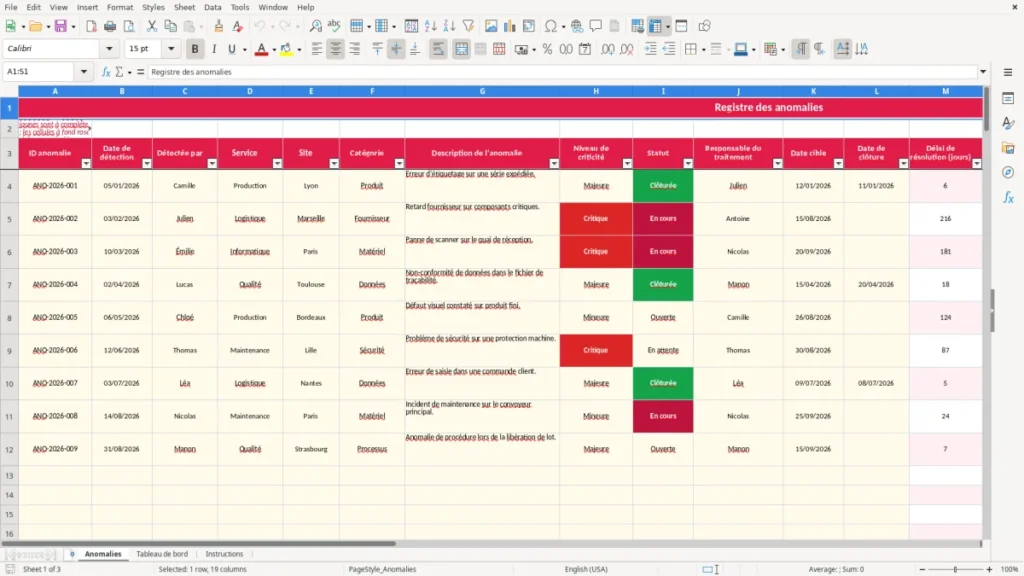Insert a chart

click(509, 26)
